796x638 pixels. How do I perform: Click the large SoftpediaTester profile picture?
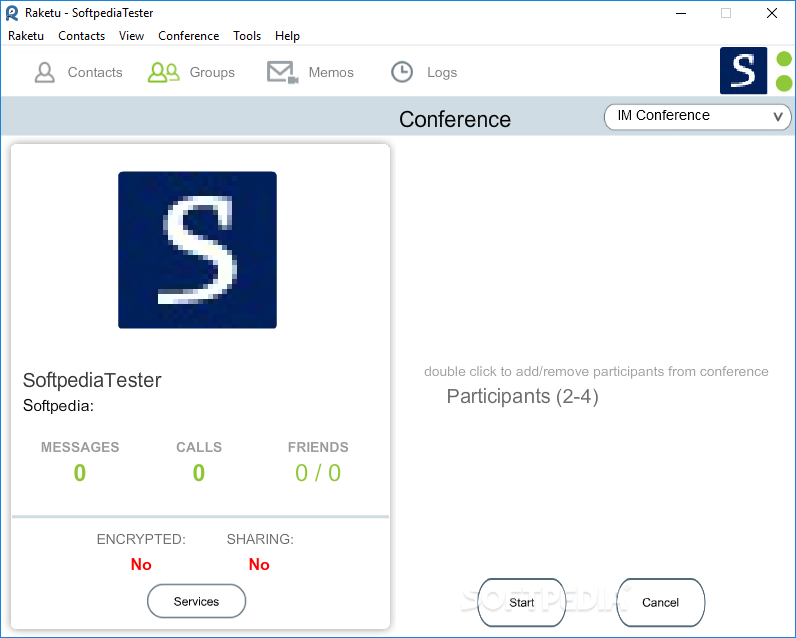tap(197, 250)
